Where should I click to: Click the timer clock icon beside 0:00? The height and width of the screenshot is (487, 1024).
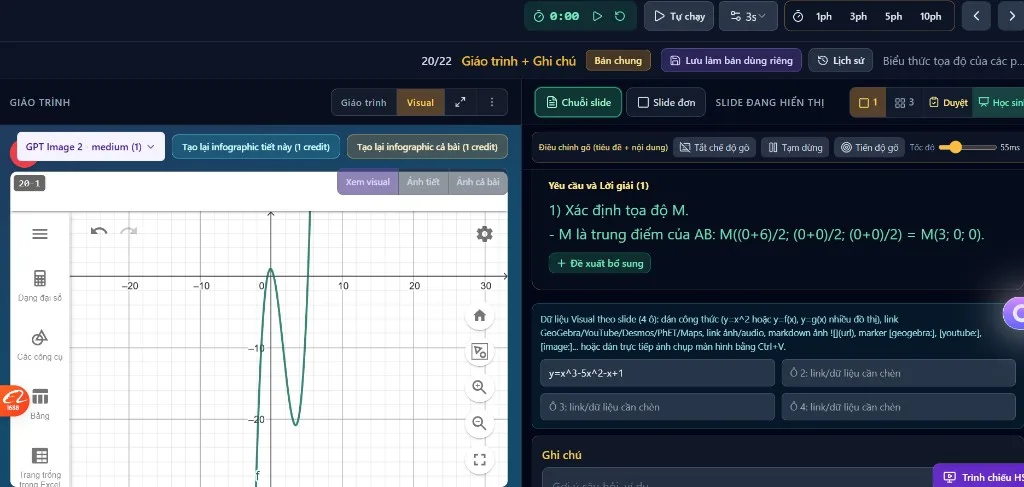click(539, 16)
